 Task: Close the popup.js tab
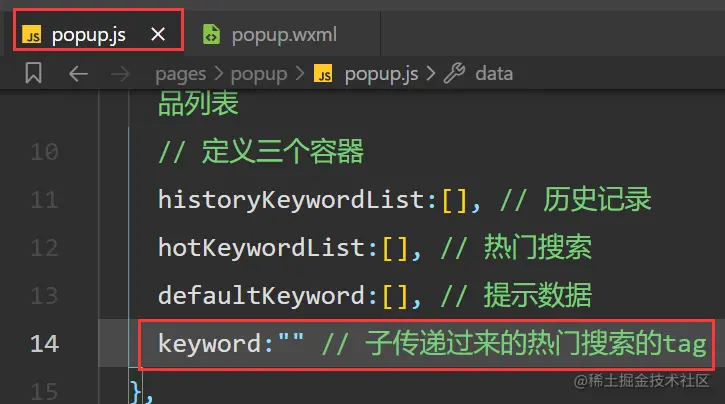coord(158,34)
